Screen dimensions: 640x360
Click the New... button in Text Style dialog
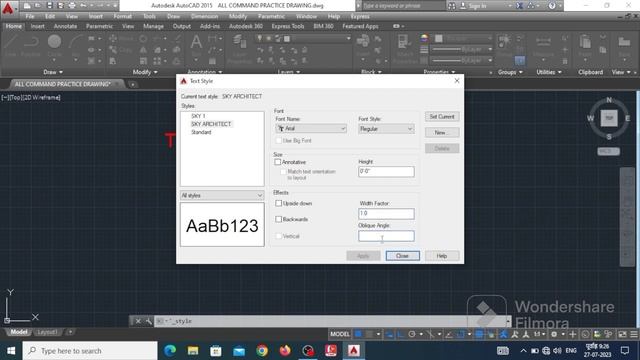pyautogui.click(x=442, y=133)
